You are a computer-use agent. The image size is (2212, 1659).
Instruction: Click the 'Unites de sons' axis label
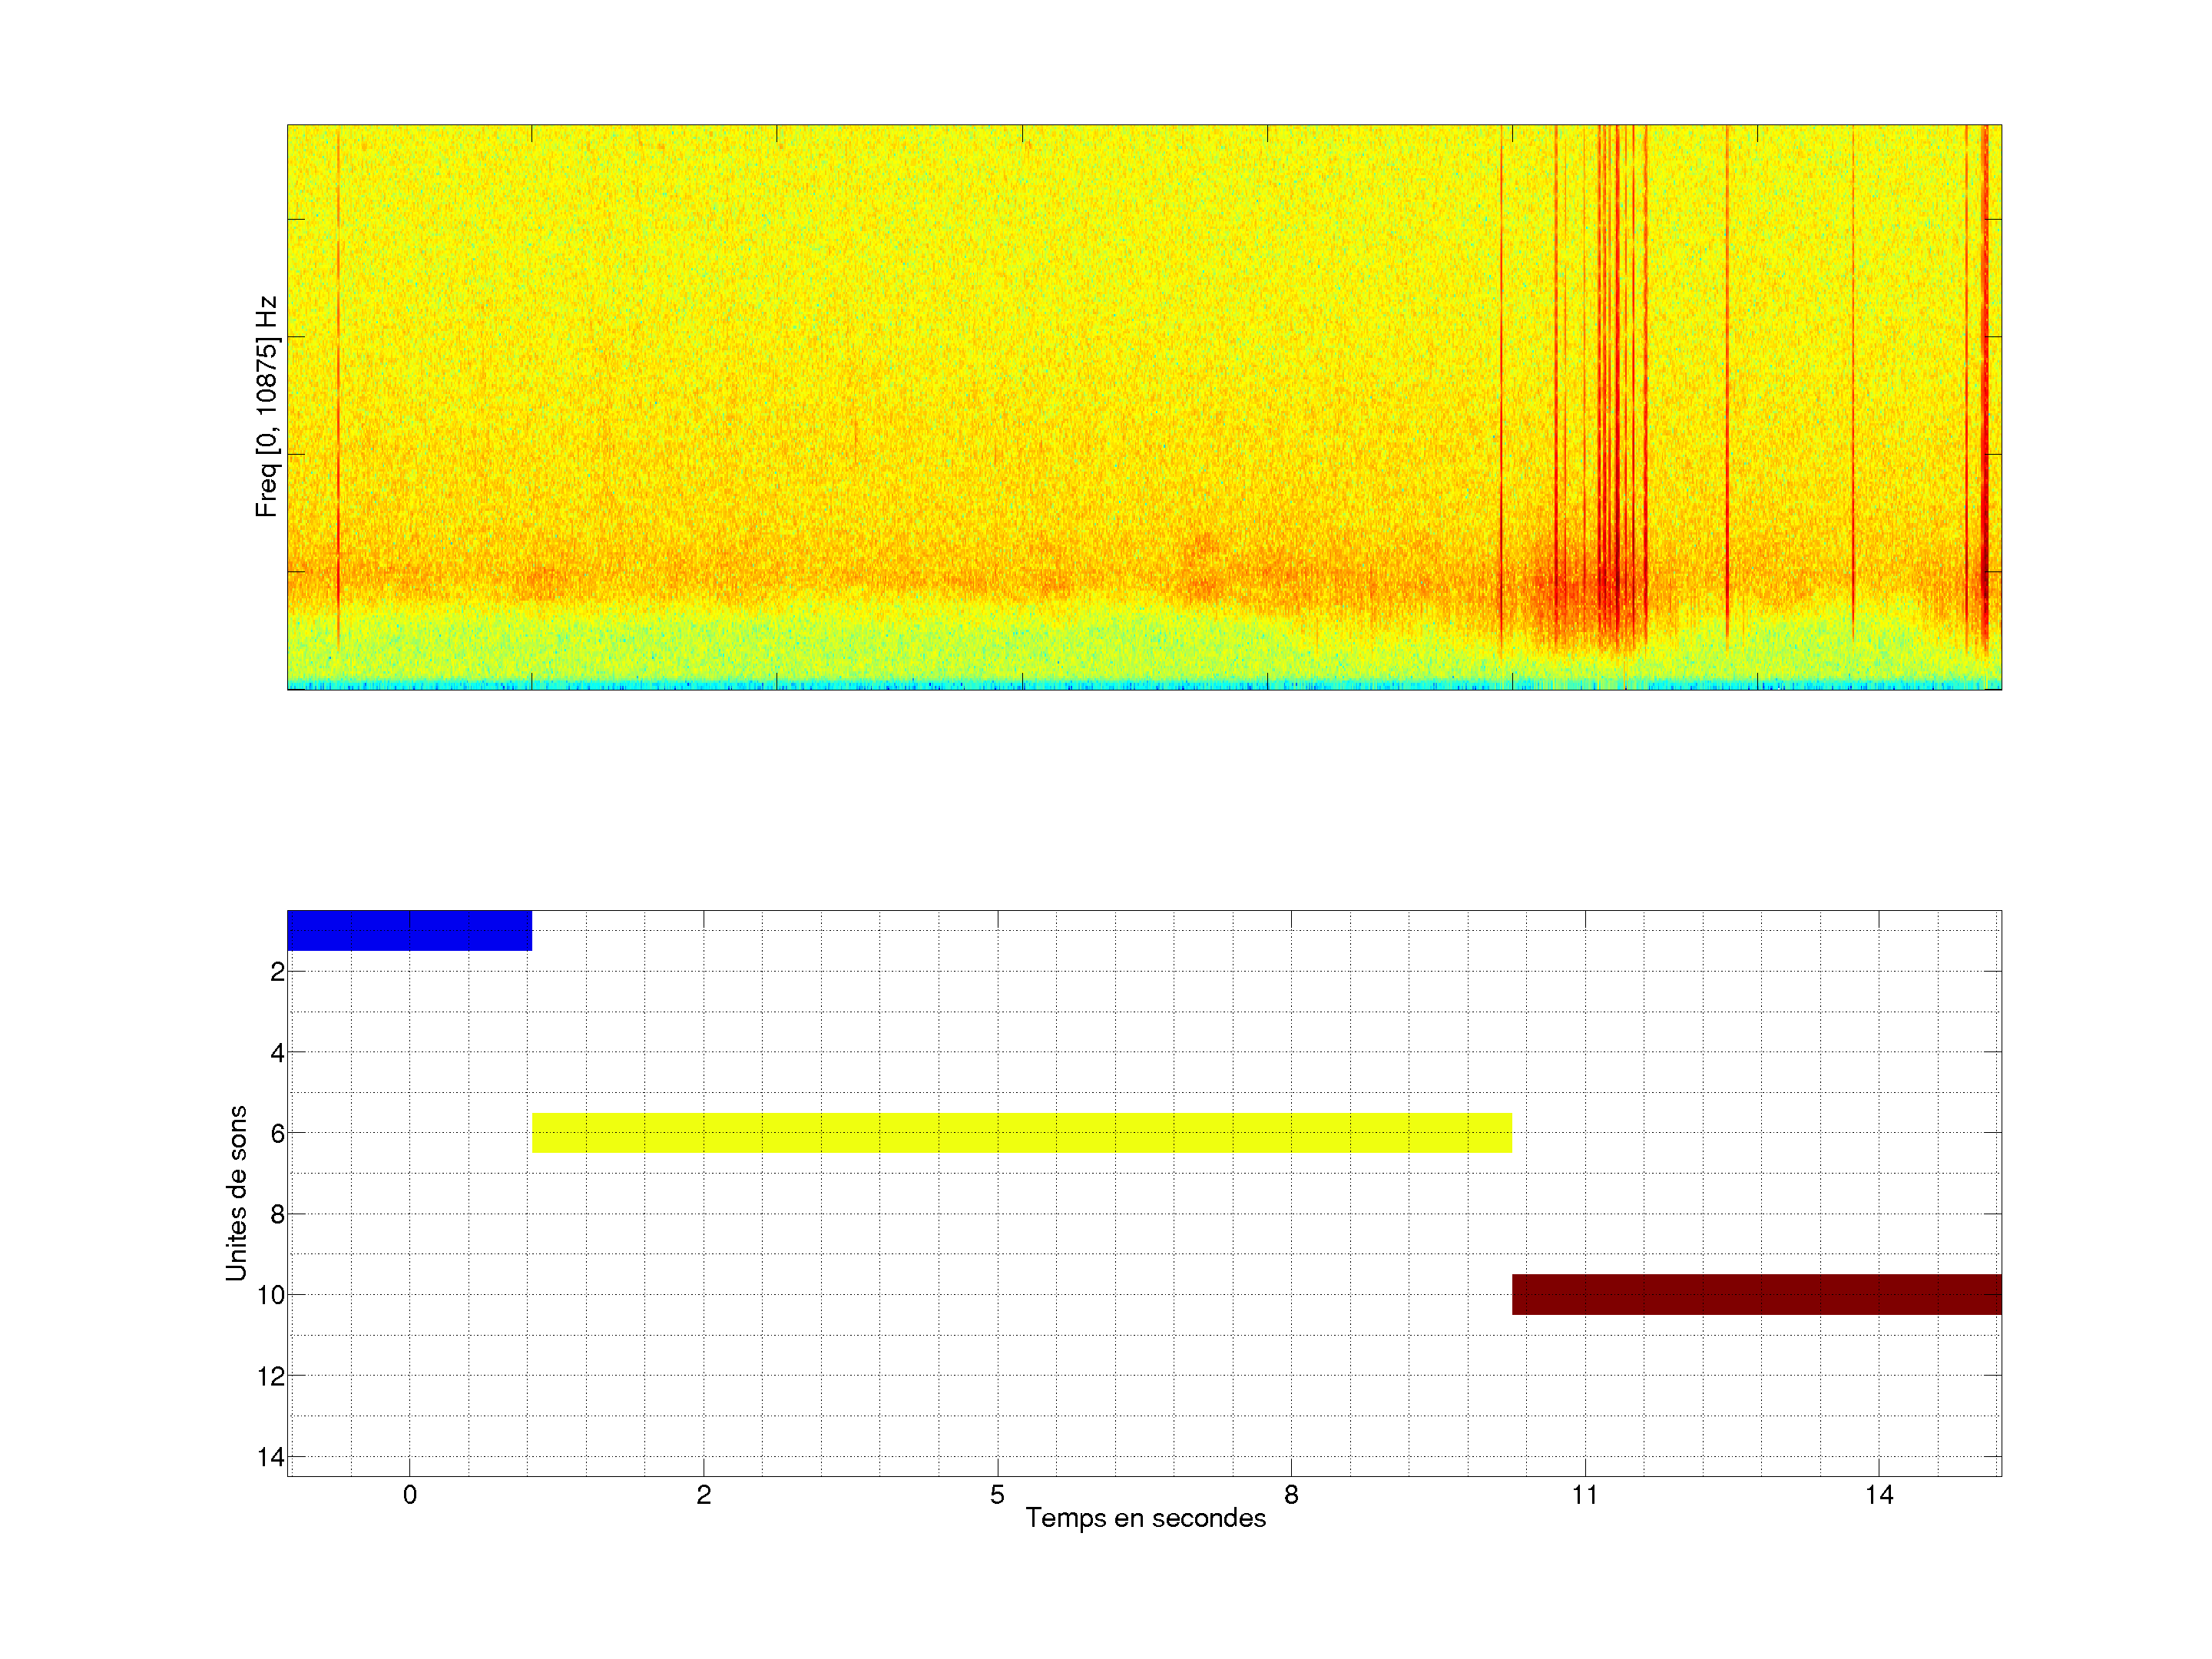(236, 1193)
